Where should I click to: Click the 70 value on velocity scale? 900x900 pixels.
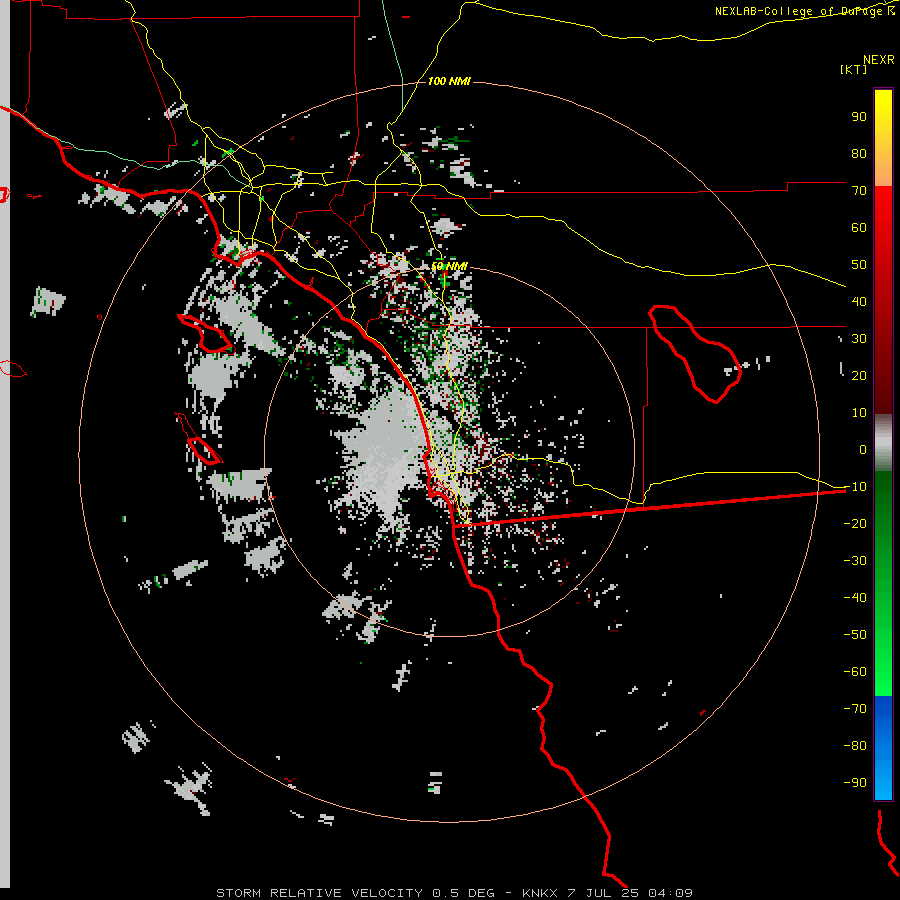(x=859, y=191)
